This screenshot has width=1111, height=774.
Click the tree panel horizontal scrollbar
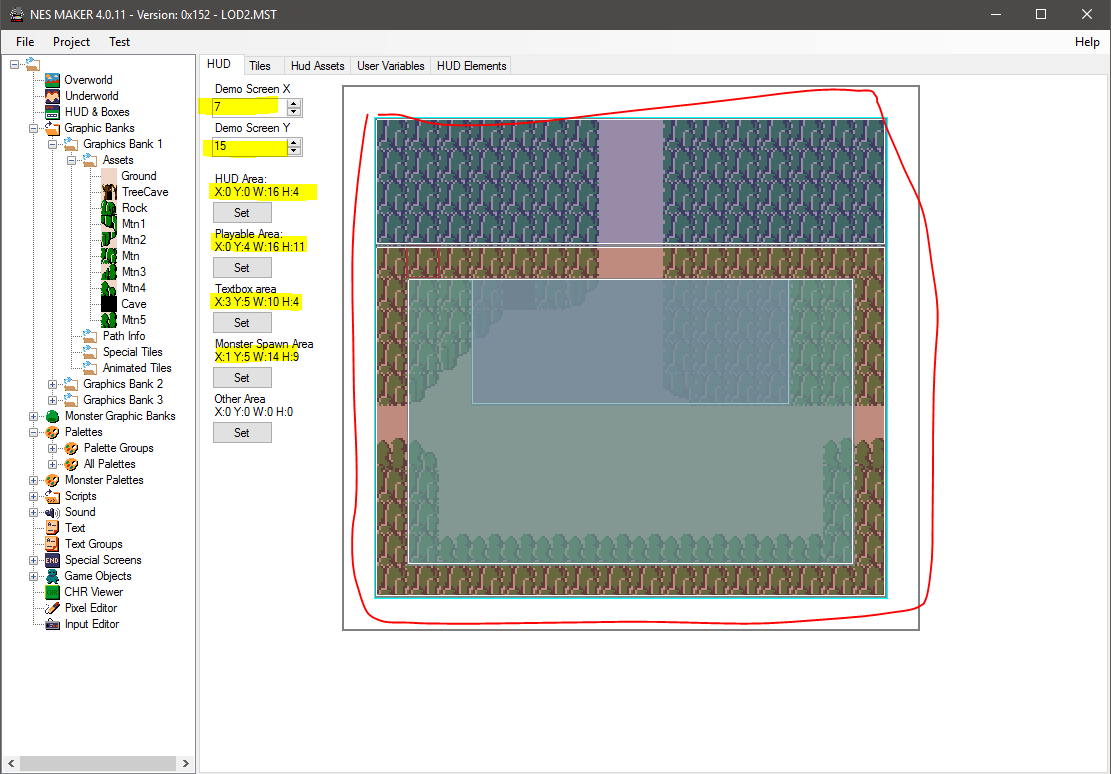pyautogui.click(x=98, y=763)
